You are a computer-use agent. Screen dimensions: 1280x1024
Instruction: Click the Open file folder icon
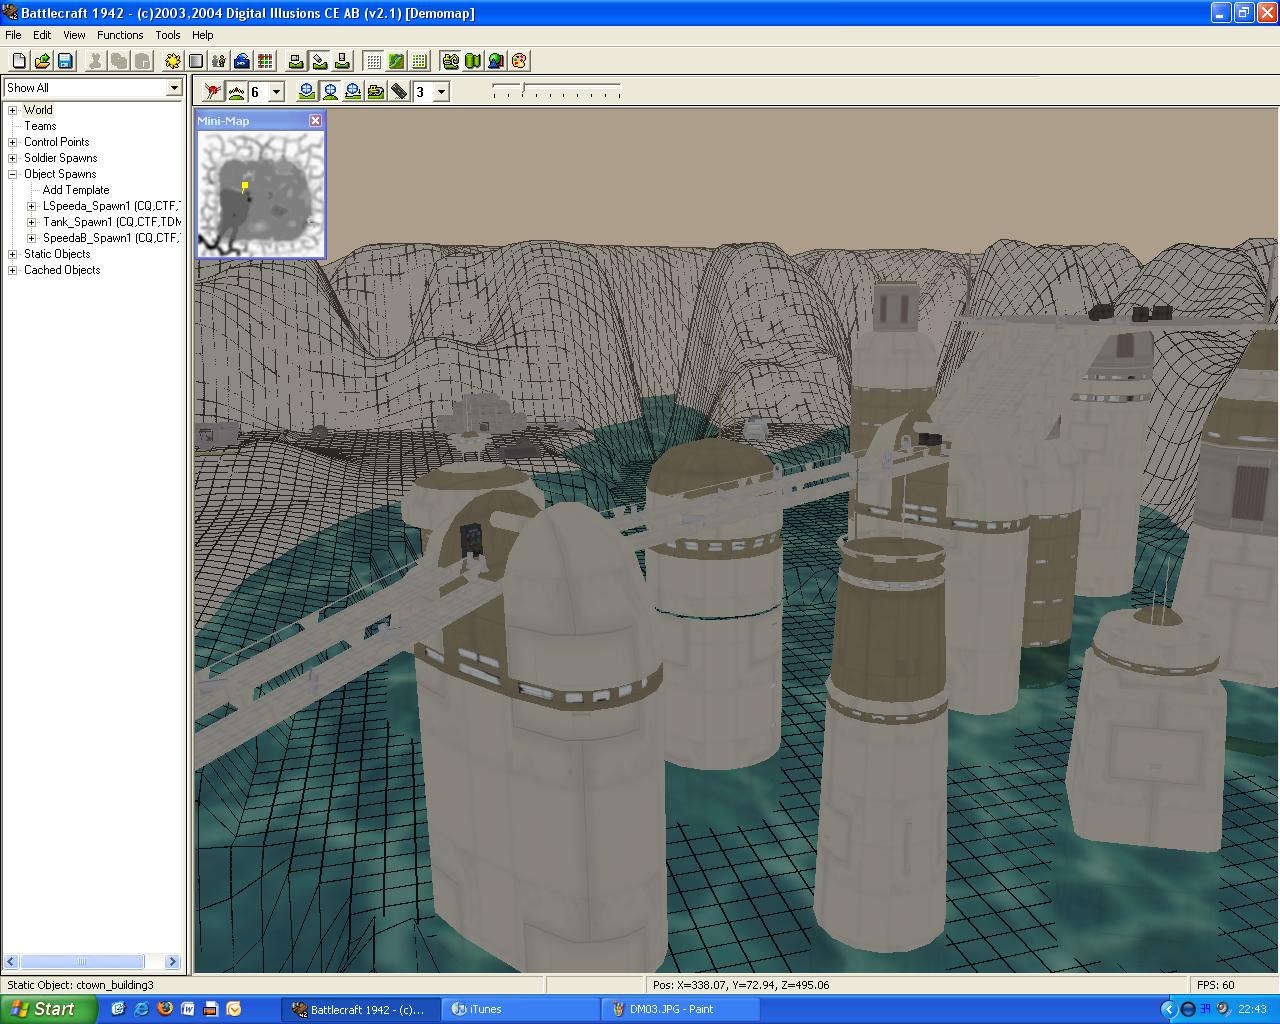(42, 61)
